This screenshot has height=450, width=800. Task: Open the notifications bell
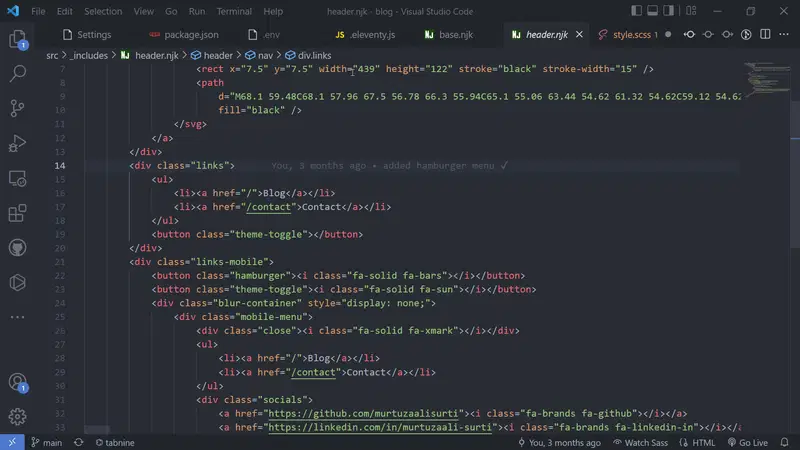(785, 442)
